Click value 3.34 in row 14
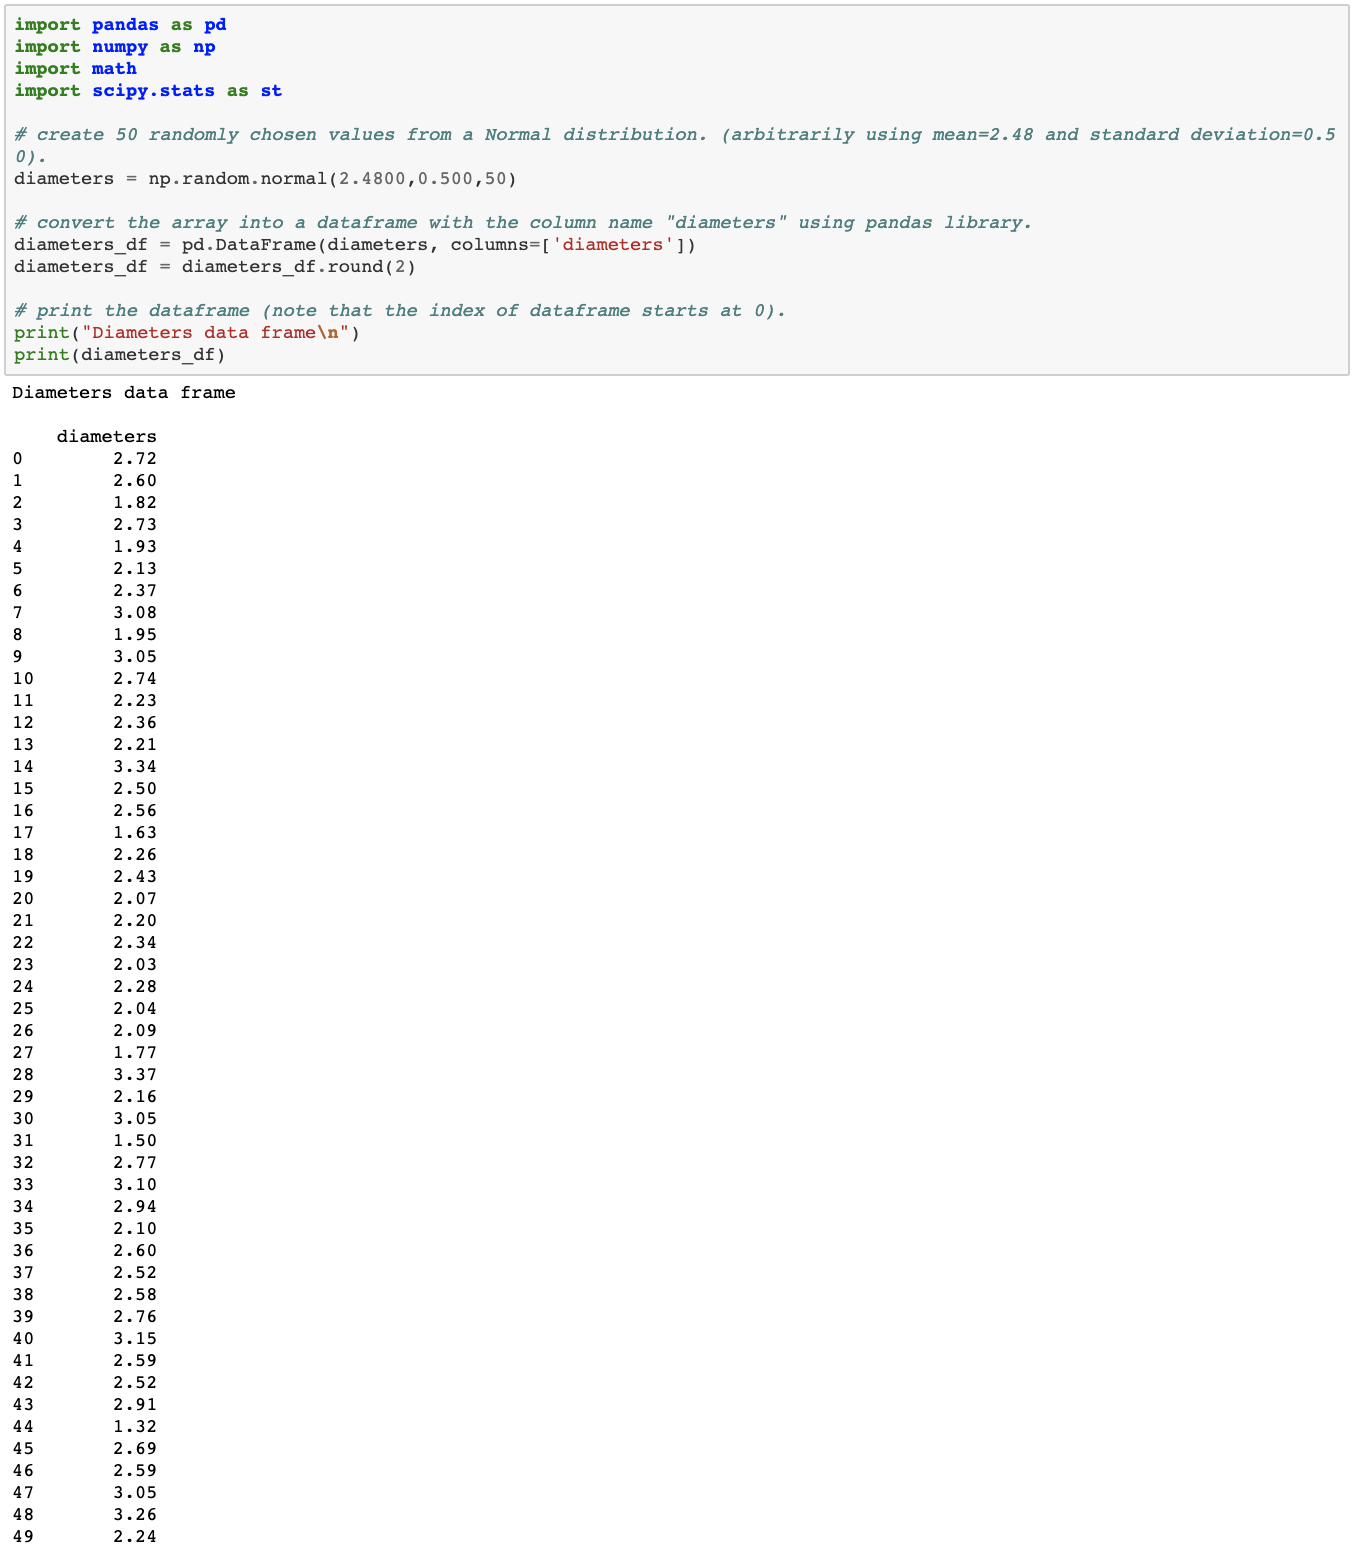This screenshot has height=1552, width=1352. tap(135, 767)
